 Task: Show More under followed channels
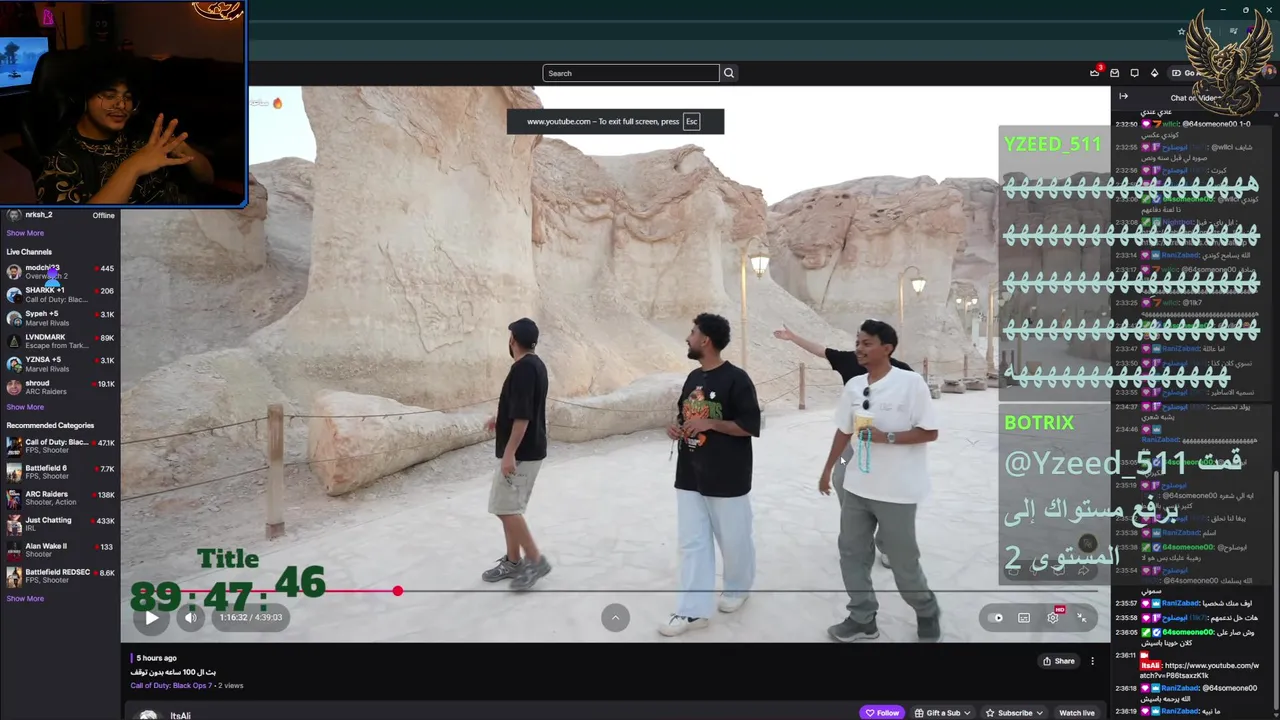(x=25, y=233)
